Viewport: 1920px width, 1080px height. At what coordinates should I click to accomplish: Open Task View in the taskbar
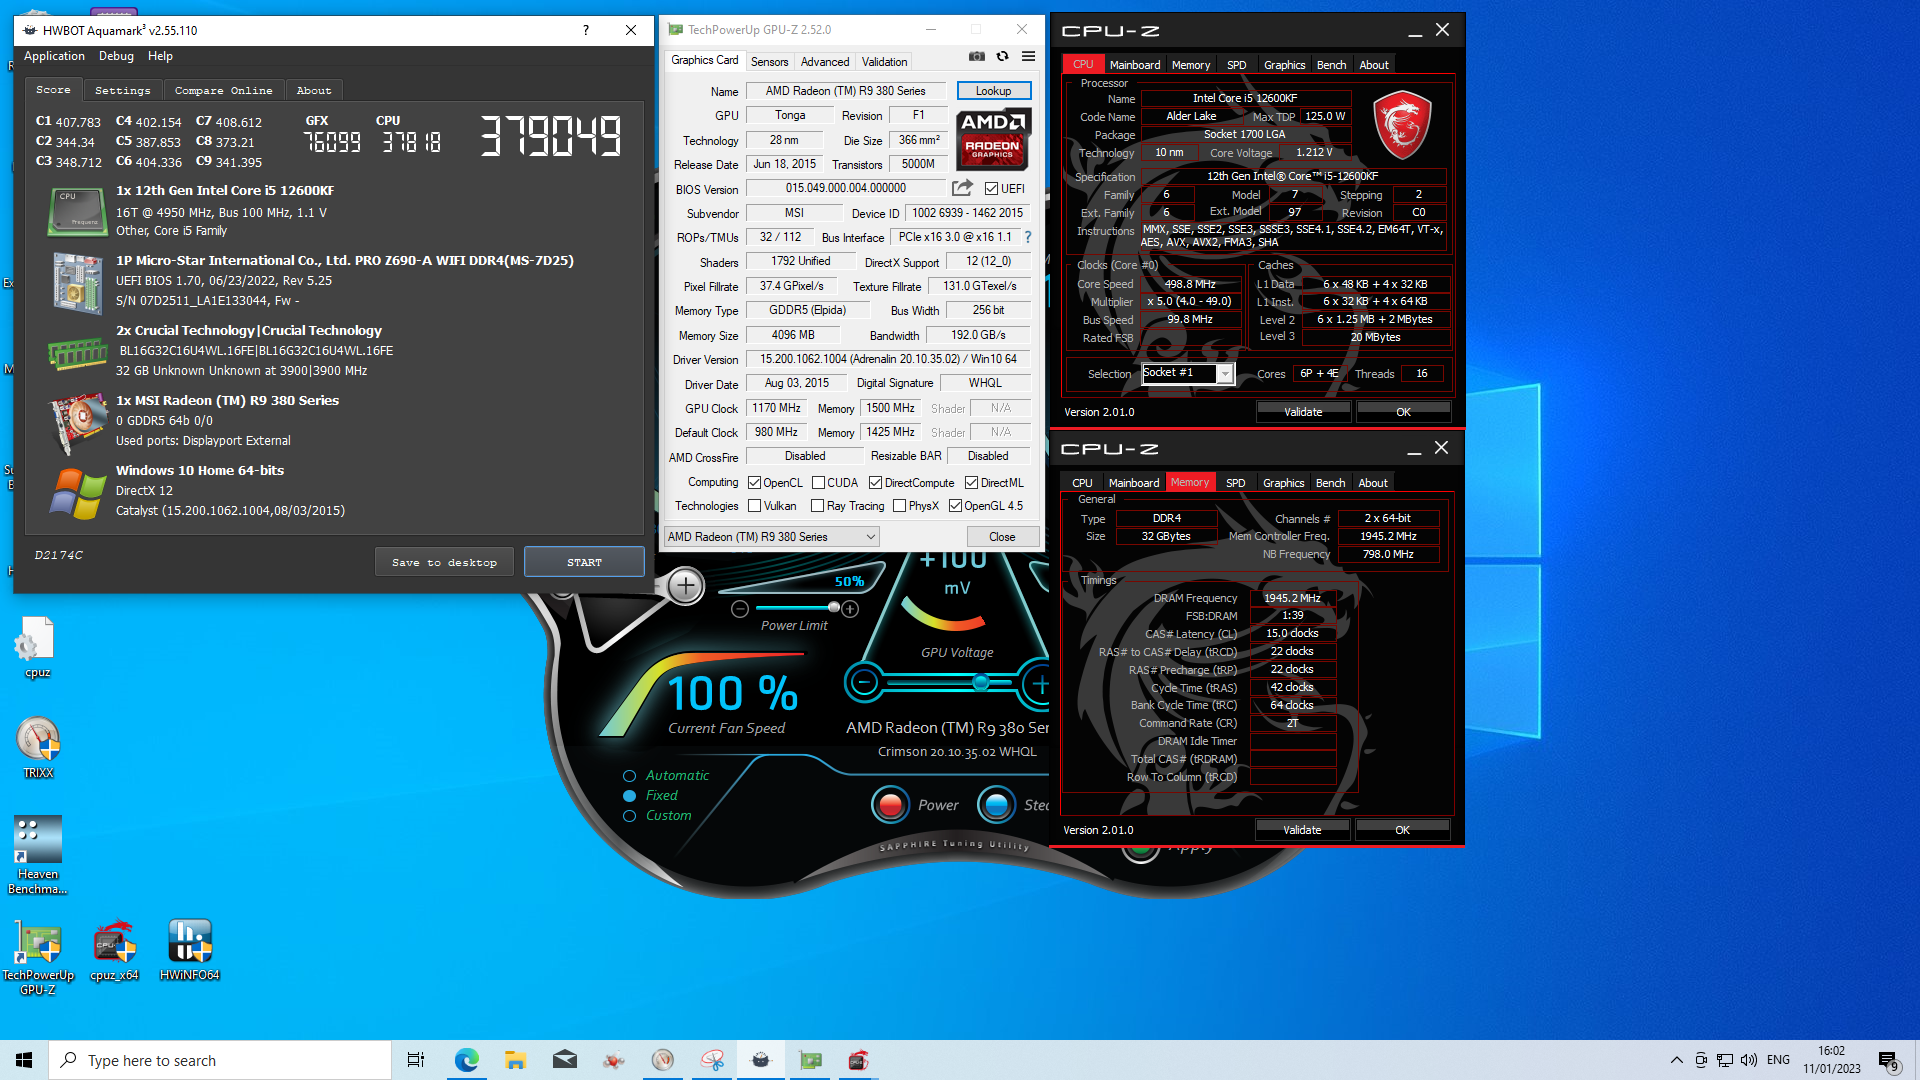tap(416, 1060)
